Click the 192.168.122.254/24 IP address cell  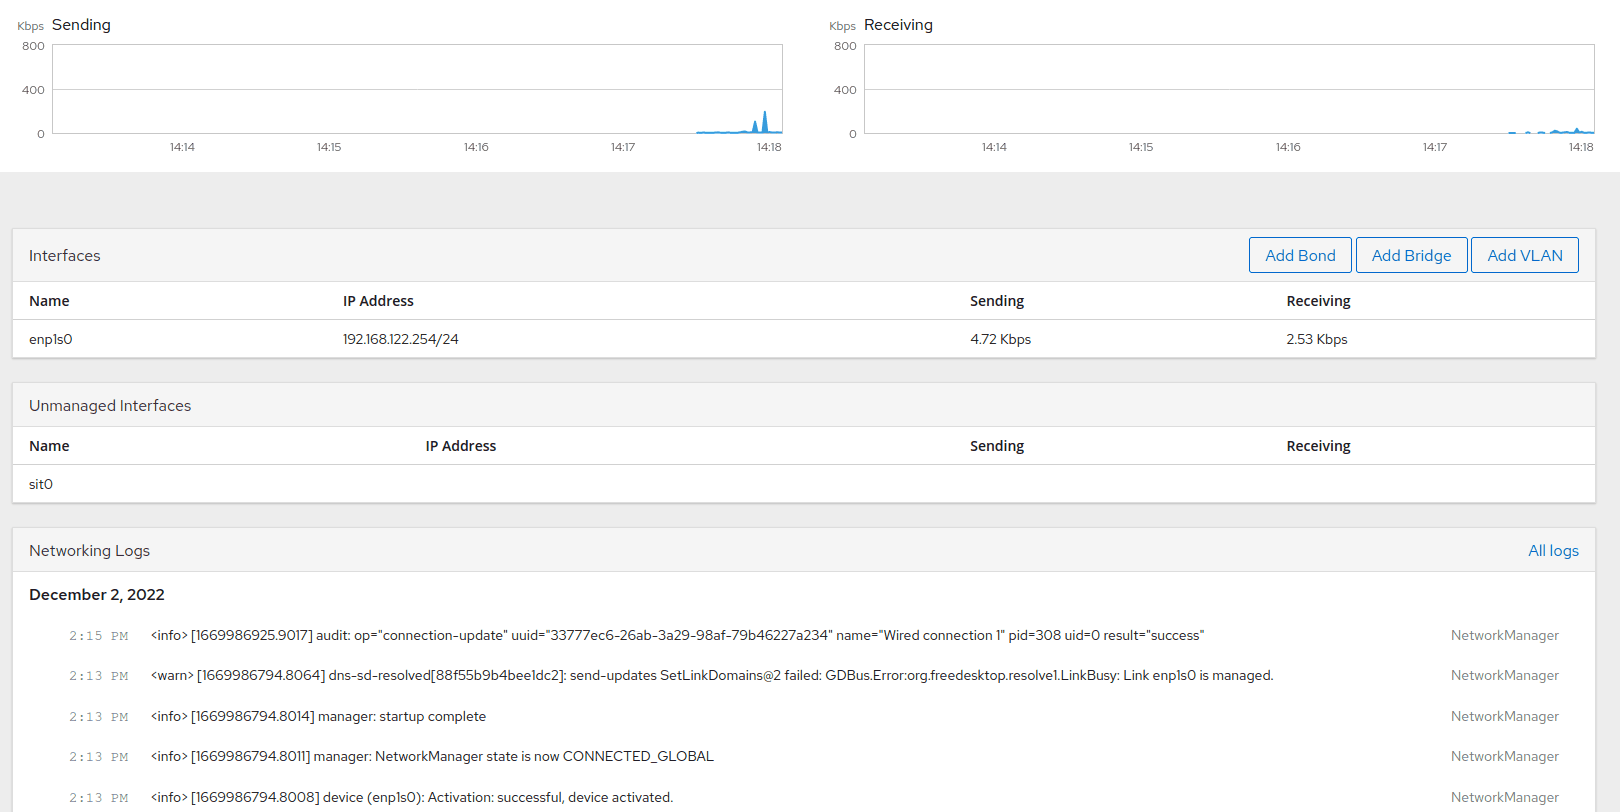click(400, 339)
